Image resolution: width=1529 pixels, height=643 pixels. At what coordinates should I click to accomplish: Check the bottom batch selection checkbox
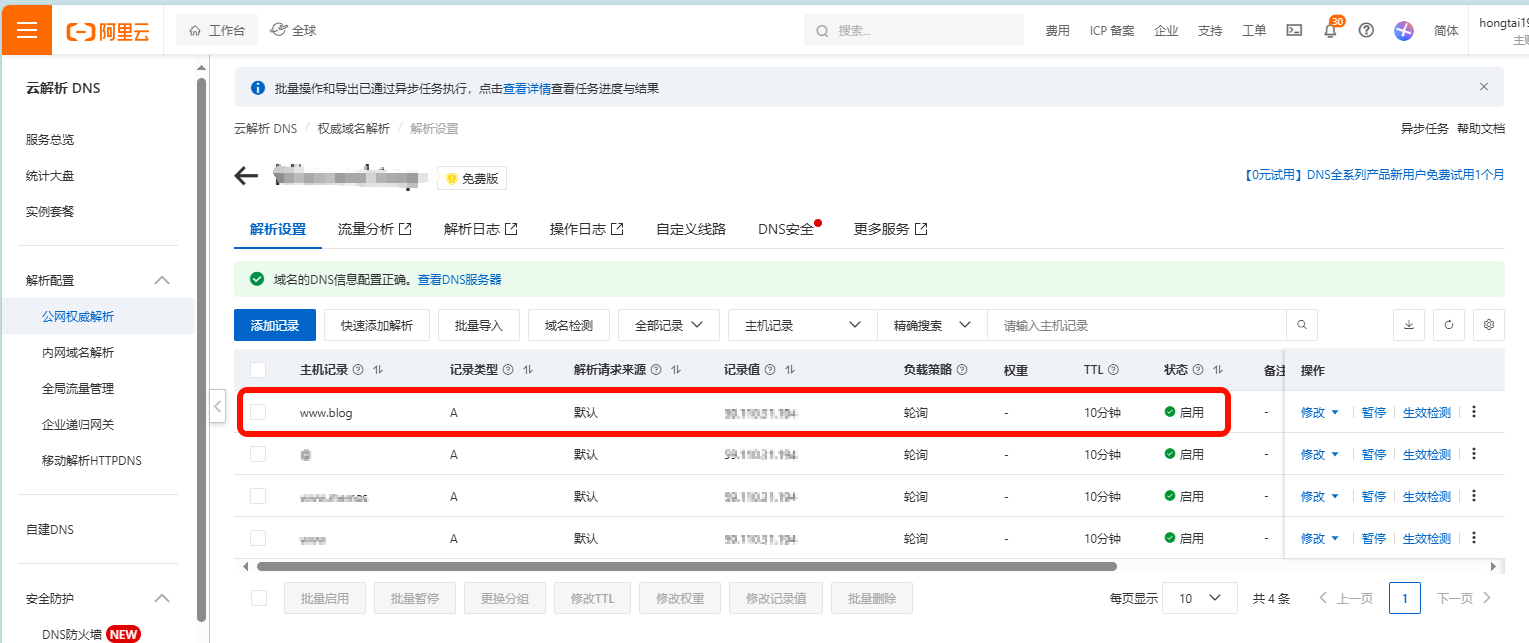pyautogui.click(x=259, y=598)
